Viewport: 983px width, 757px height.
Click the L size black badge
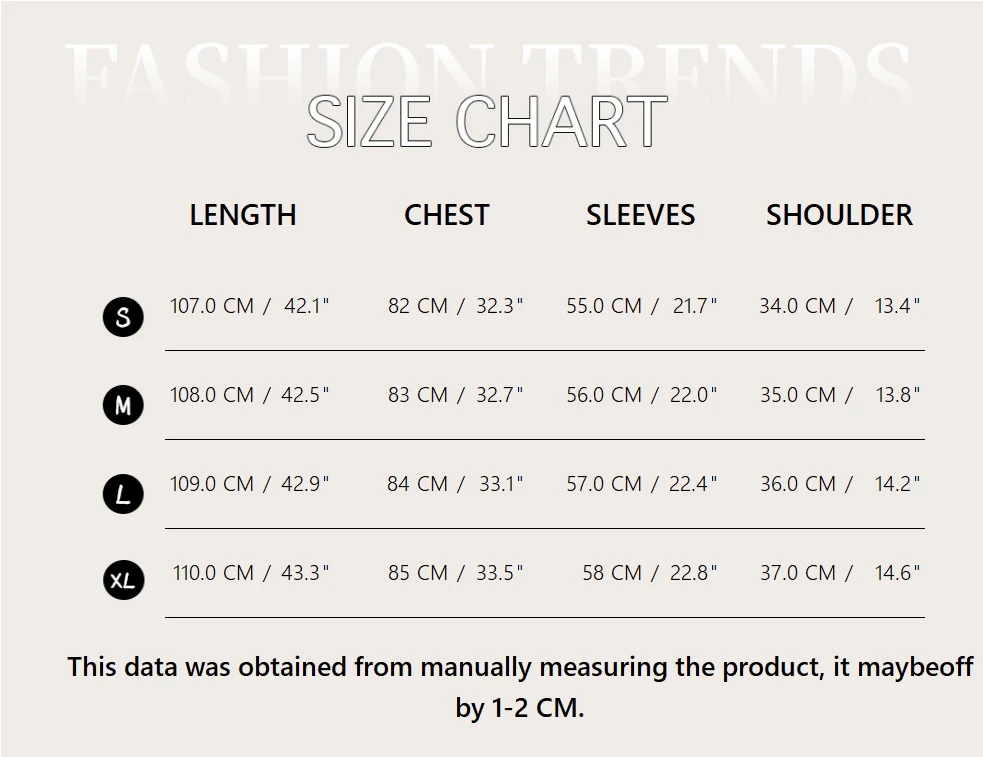tap(123, 494)
